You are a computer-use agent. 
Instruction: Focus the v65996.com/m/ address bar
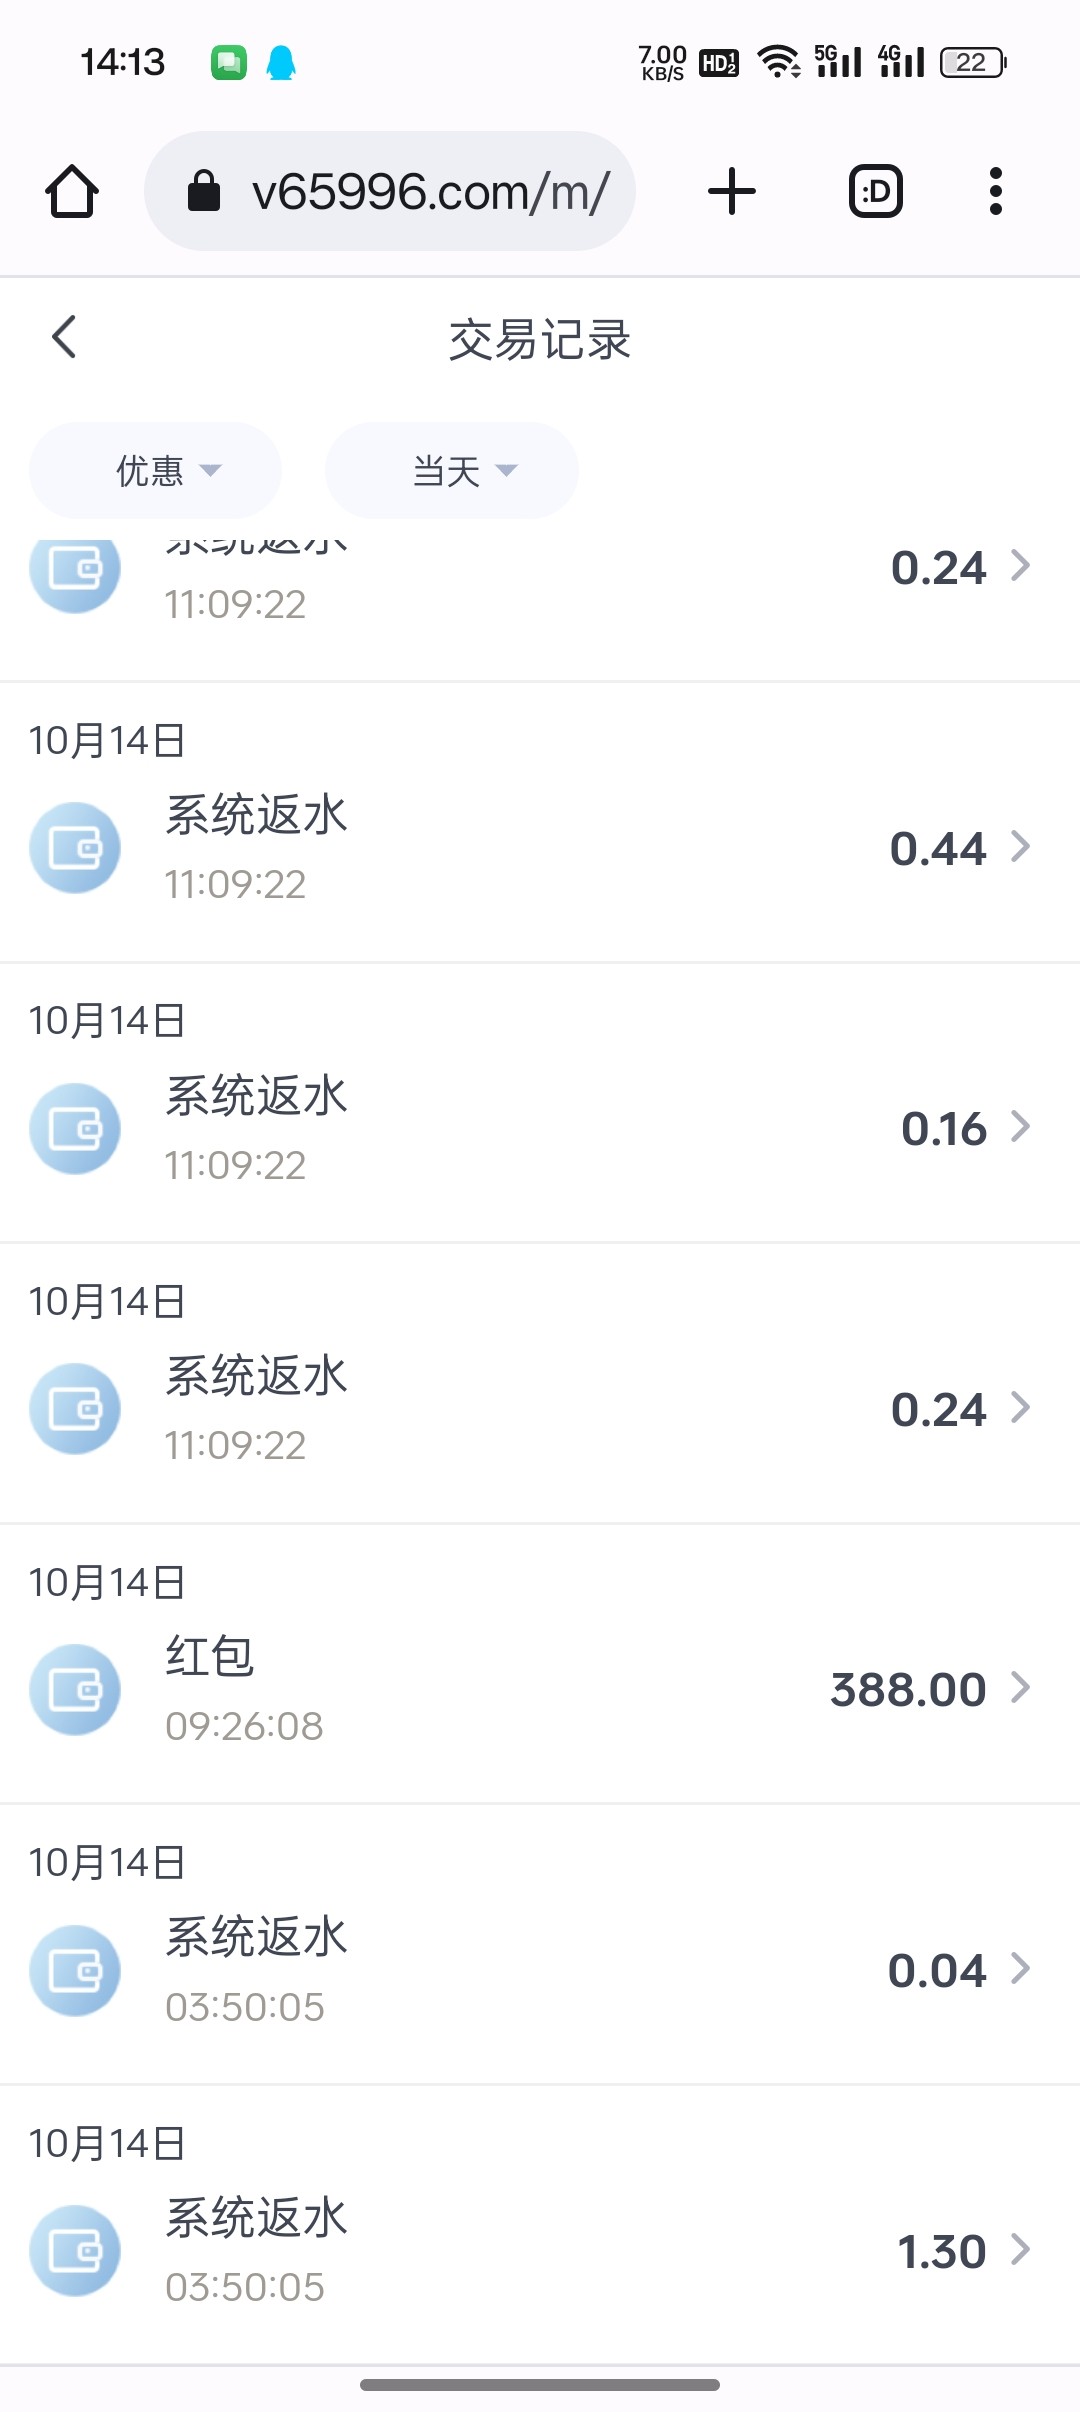click(430, 191)
